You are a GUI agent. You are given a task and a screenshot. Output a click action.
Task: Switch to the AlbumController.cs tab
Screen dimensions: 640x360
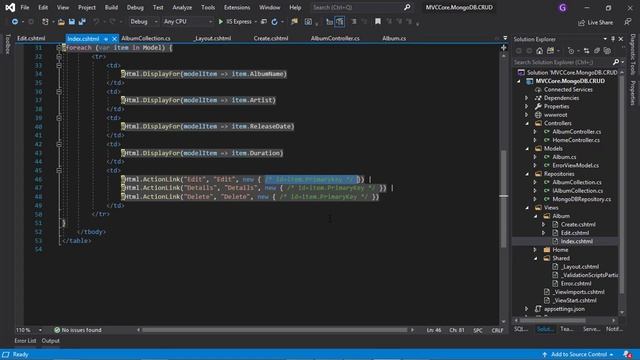tap(335, 38)
